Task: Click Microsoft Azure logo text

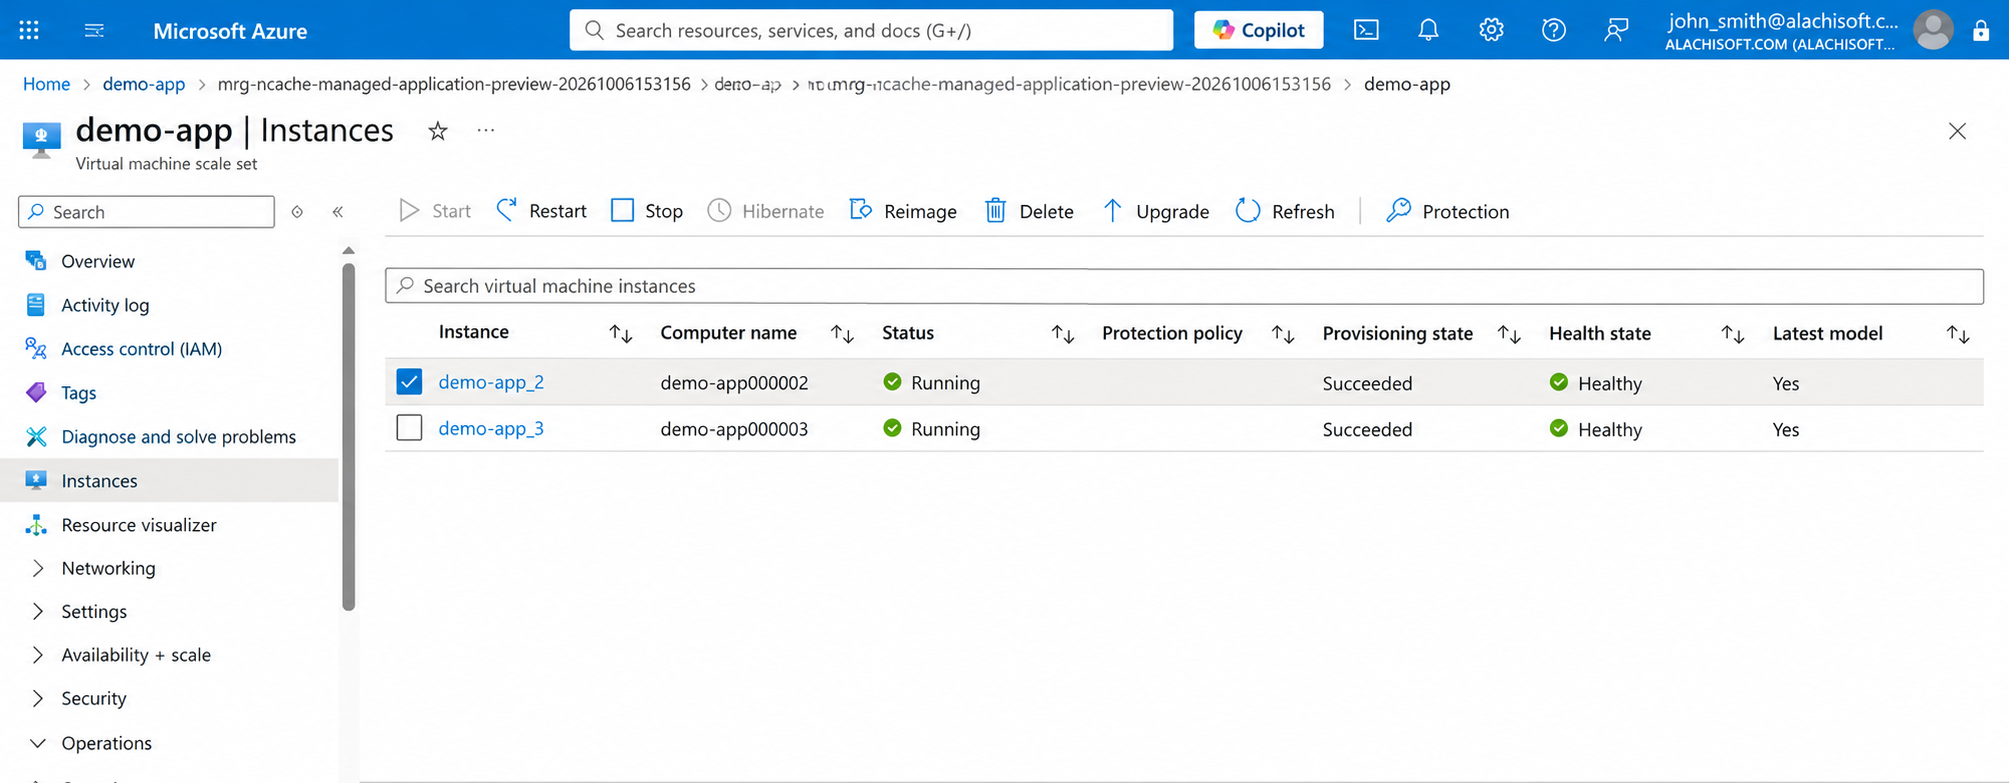Action: 230,31
